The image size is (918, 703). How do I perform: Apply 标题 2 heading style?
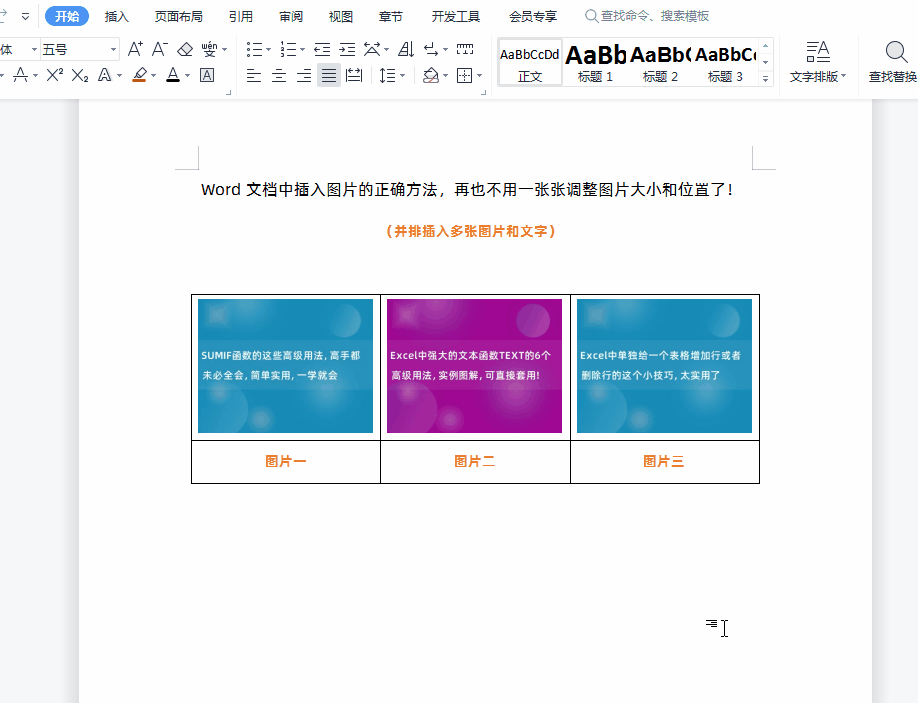[x=660, y=63]
